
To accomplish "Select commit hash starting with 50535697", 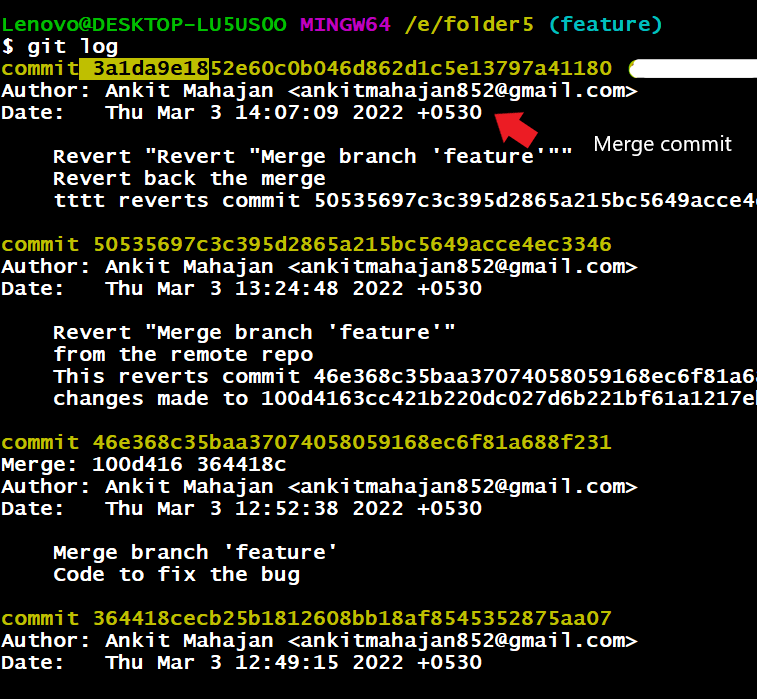I will click(352, 244).
